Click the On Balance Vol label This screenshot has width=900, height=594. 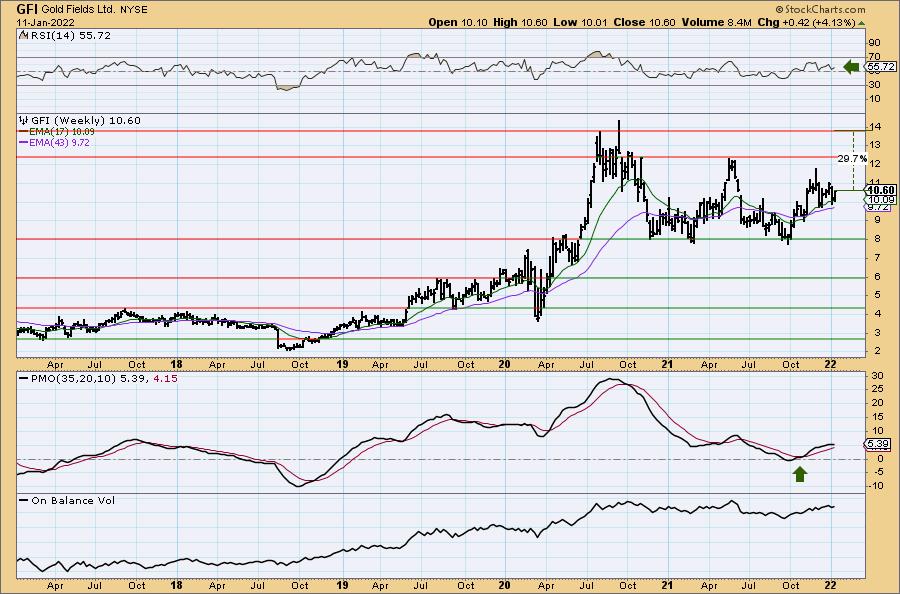point(73,500)
